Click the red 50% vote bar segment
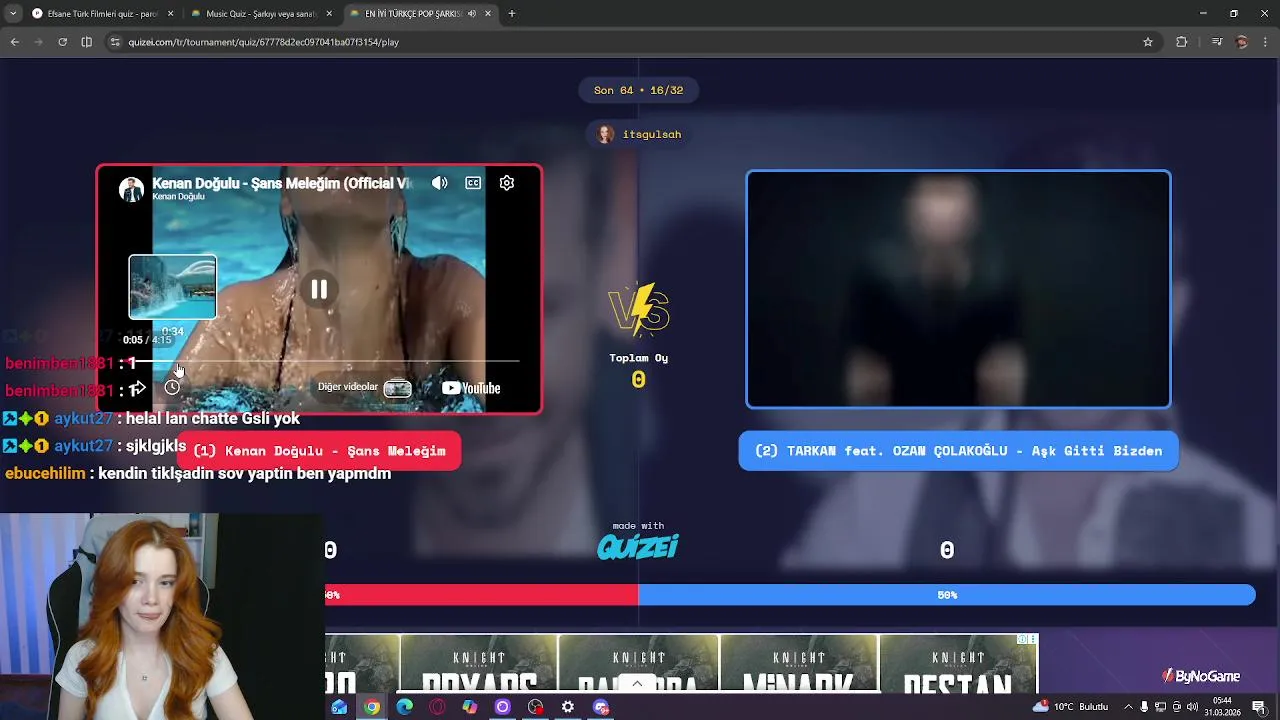 point(481,595)
